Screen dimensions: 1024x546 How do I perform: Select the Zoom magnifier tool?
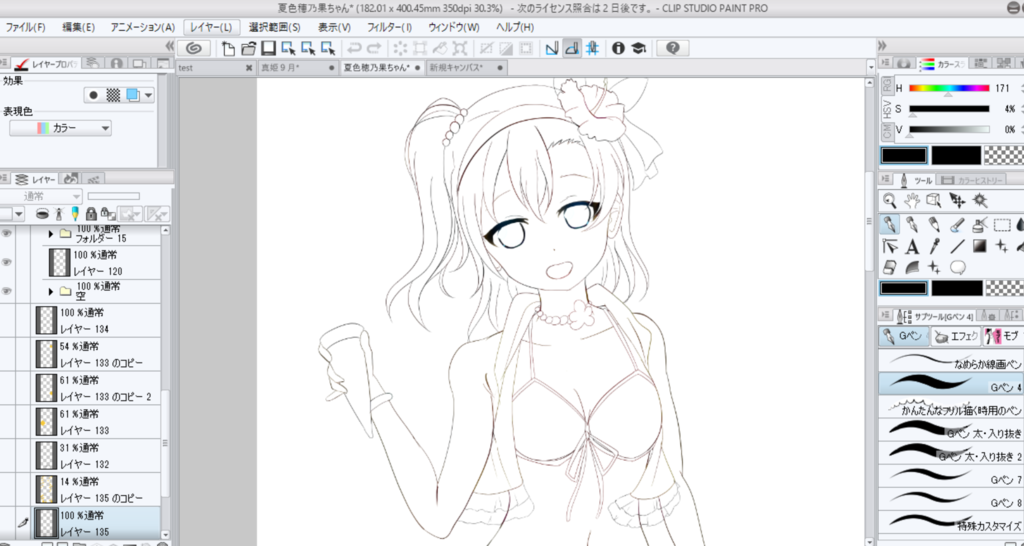889,201
